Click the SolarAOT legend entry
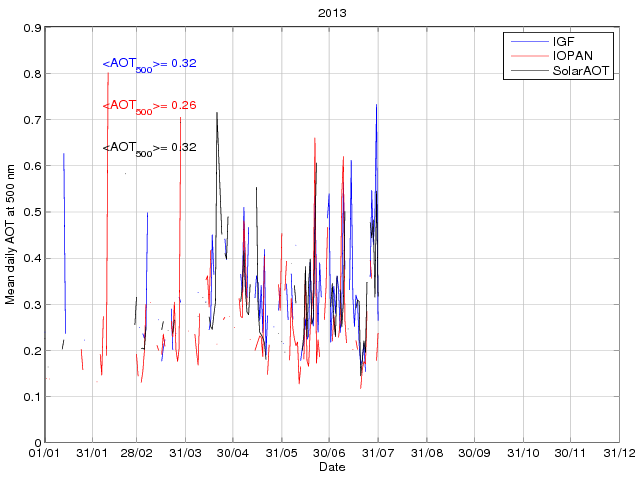 click(x=578, y=72)
